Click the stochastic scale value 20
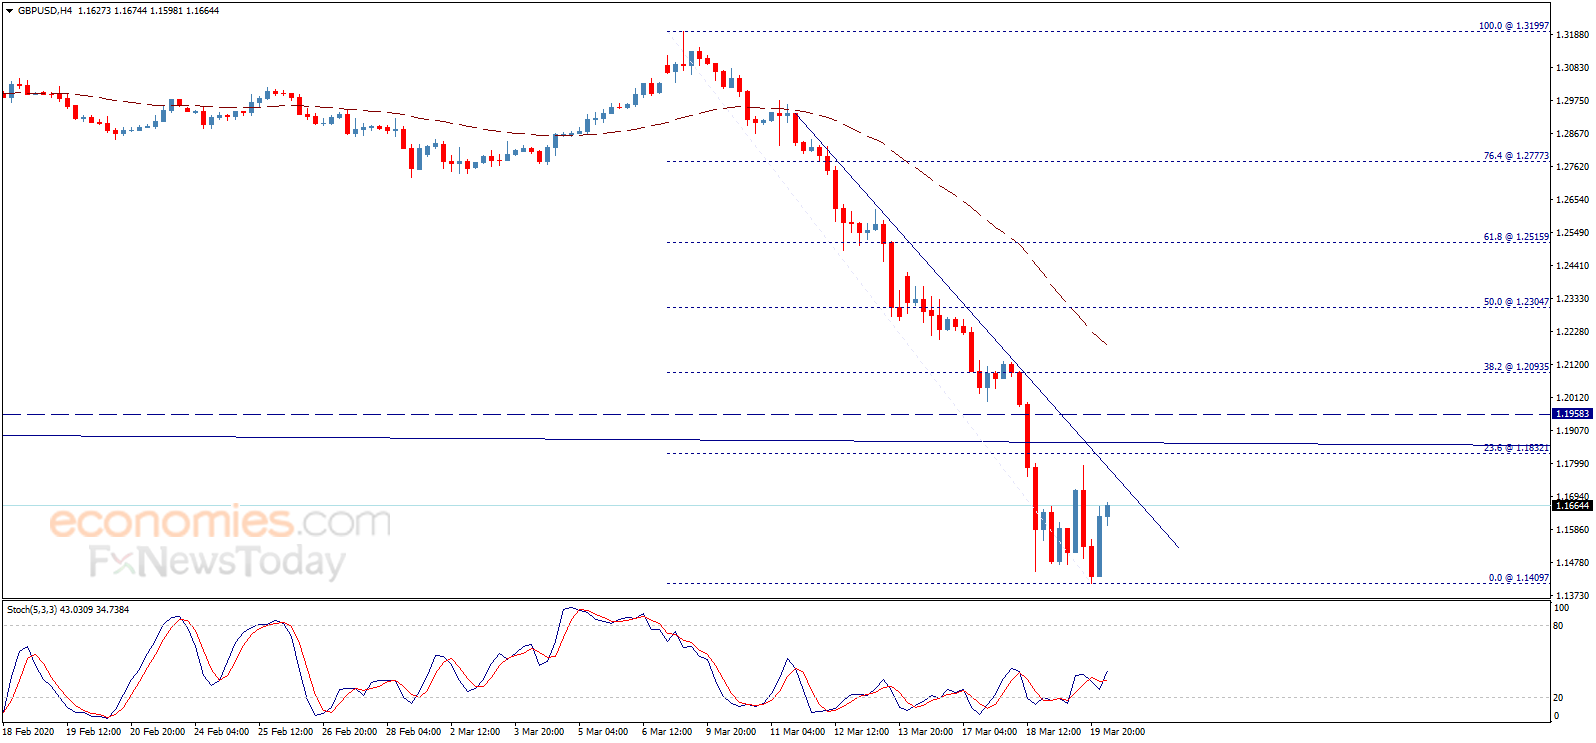The width and height of the screenshot is (1596, 743). coord(1558,698)
